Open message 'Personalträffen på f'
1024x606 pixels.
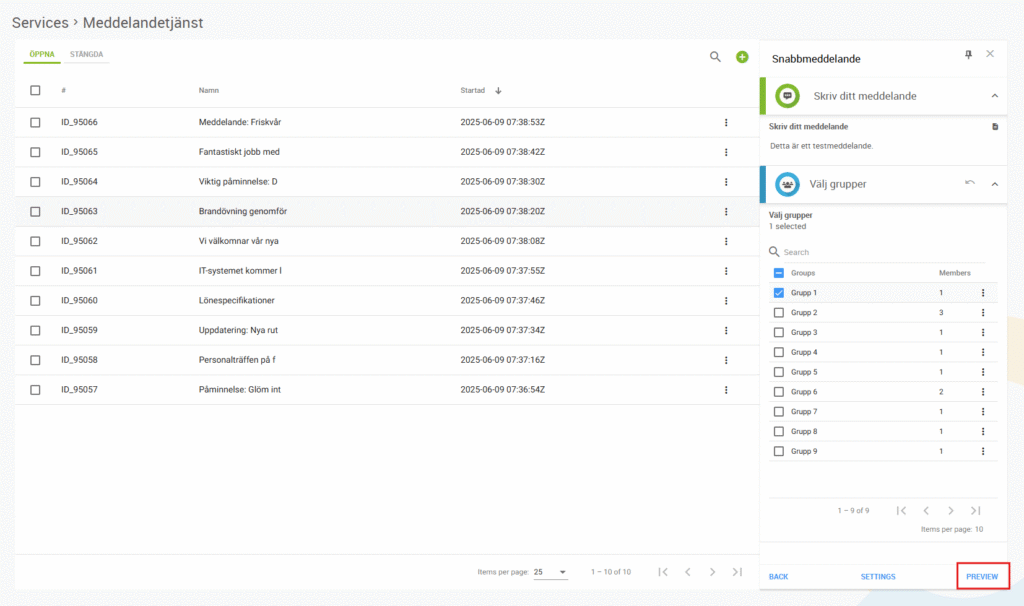[x=237, y=360]
